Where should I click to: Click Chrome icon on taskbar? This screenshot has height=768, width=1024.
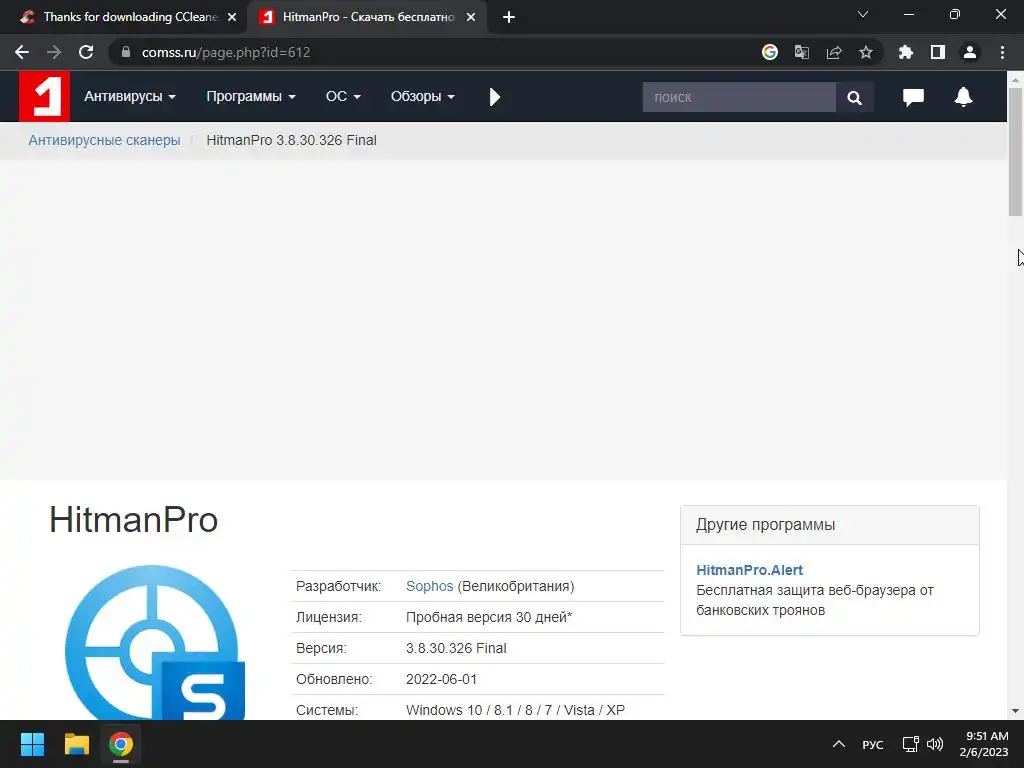click(121, 744)
